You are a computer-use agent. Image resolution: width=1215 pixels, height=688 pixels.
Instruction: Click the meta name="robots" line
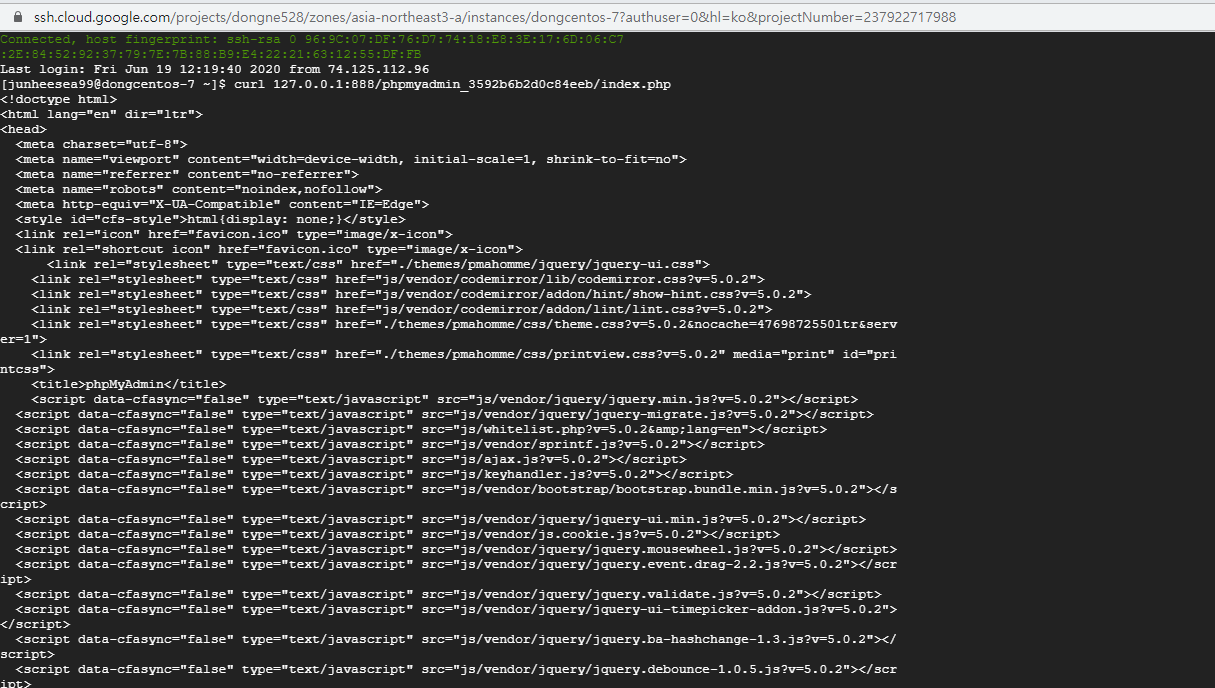pyautogui.click(x=199, y=189)
